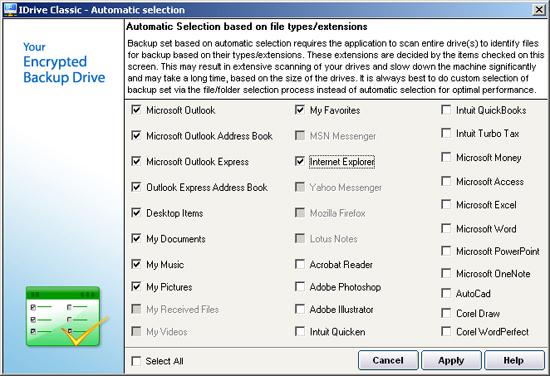The height and width of the screenshot is (376, 550).
Task: Apply the automatic selection
Action: tap(451, 360)
